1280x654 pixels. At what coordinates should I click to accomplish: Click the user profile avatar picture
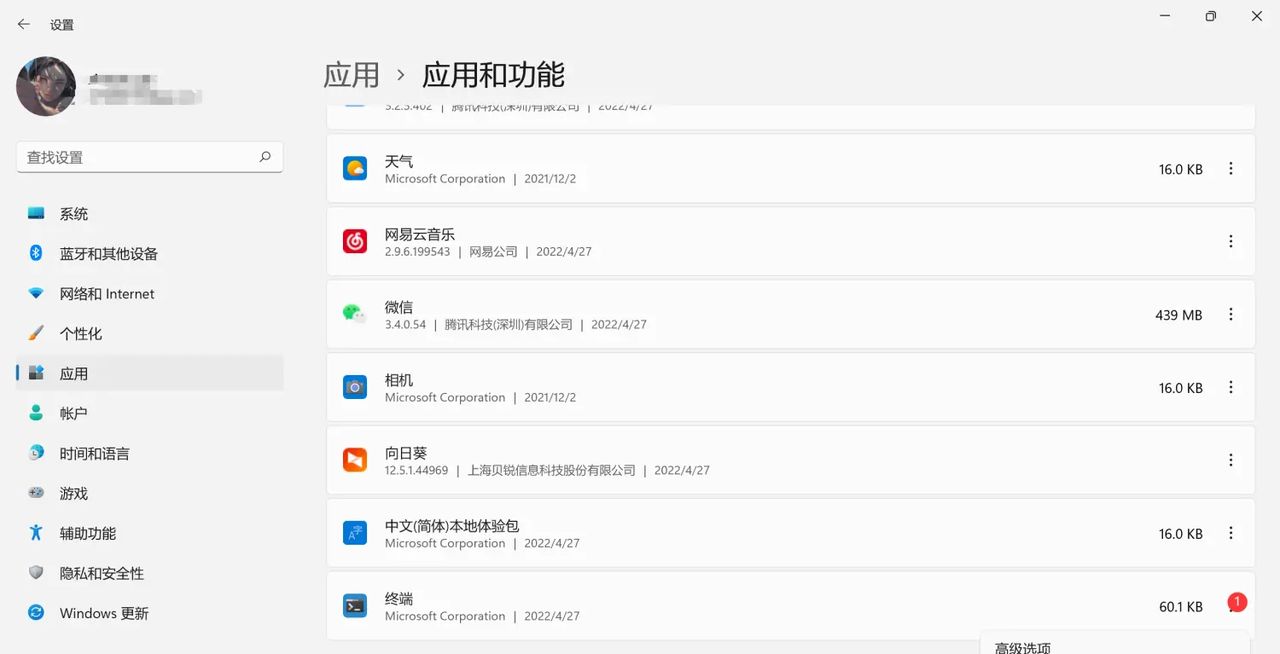click(x=46, y=86)
